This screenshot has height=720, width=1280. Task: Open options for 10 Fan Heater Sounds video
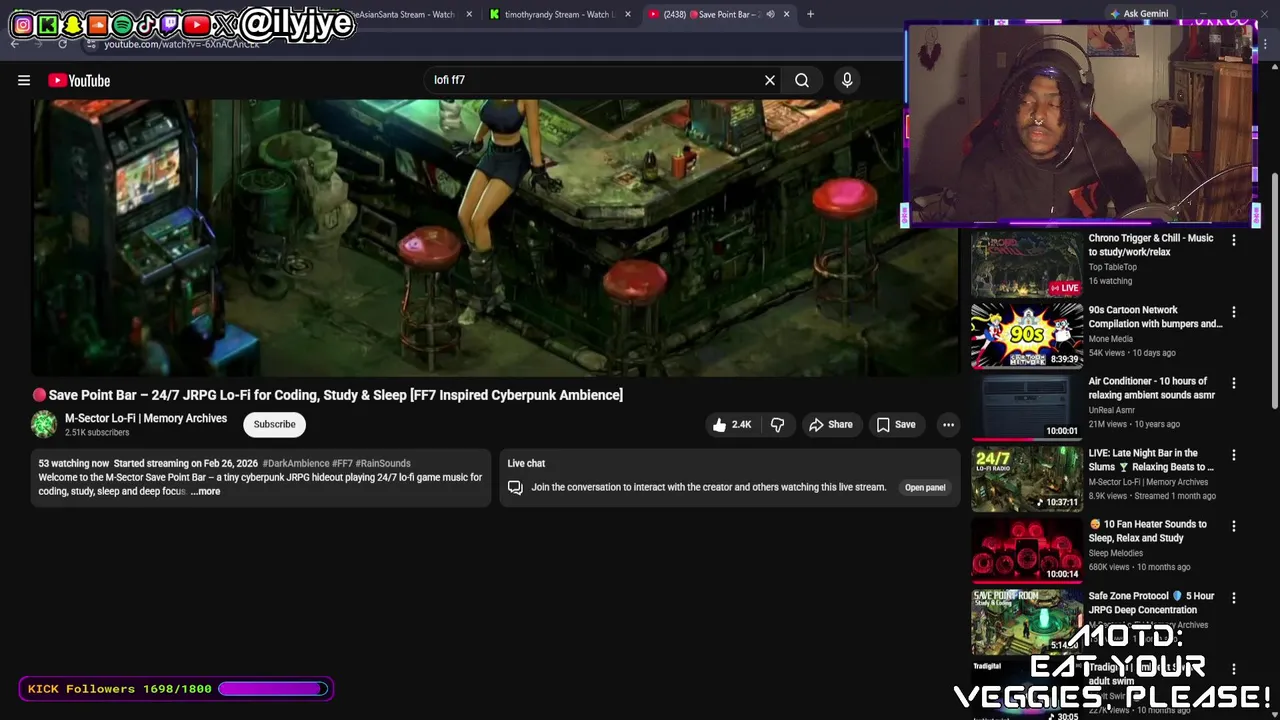click(1234, 526)
